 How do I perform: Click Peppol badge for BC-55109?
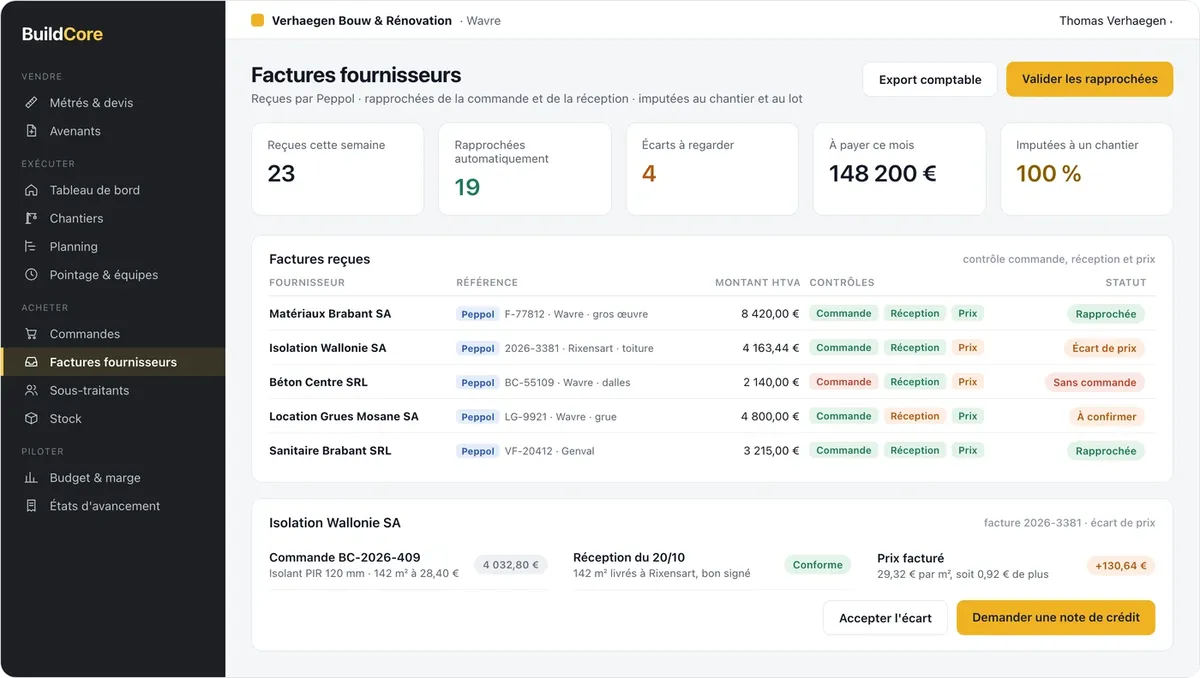point(478,382)
